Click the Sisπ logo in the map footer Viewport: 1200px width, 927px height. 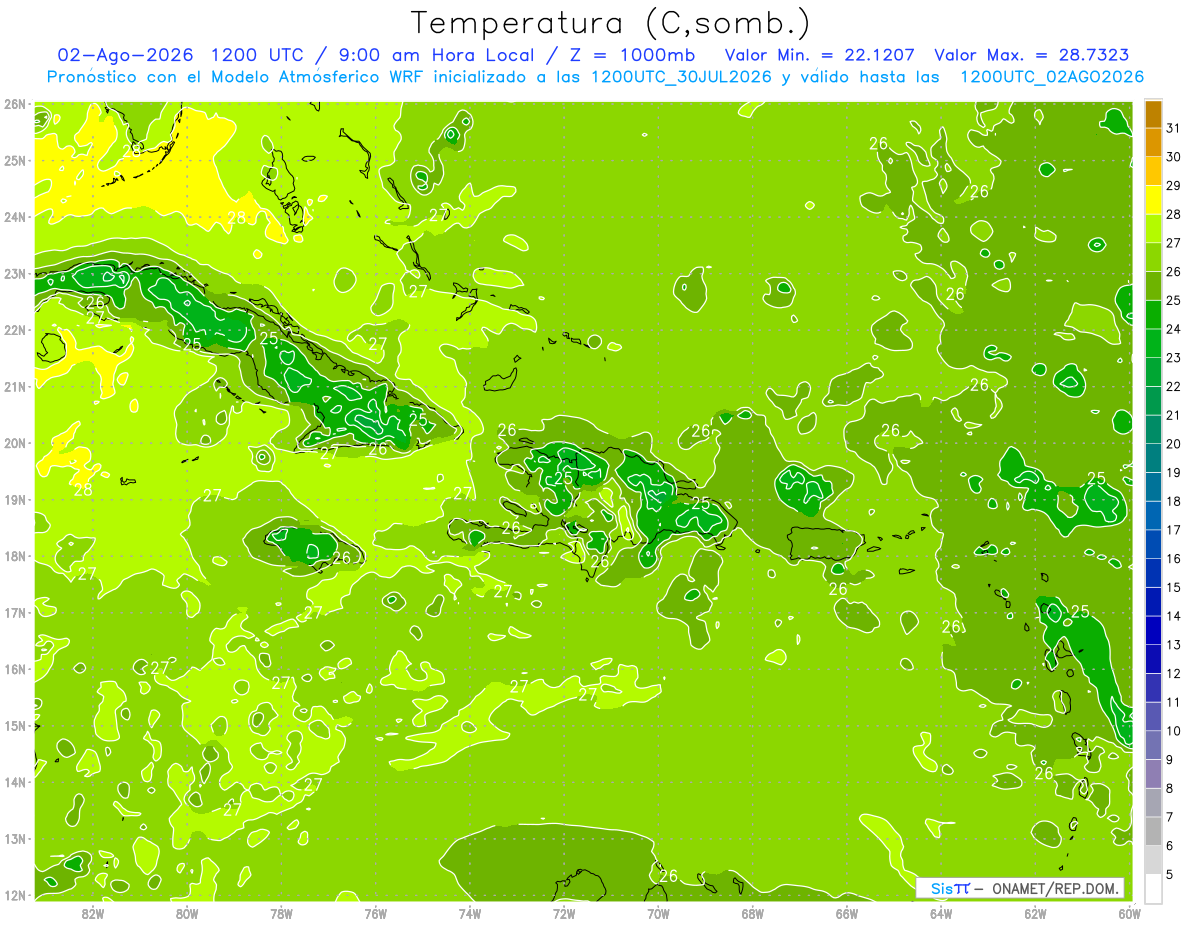pos(950,888)
